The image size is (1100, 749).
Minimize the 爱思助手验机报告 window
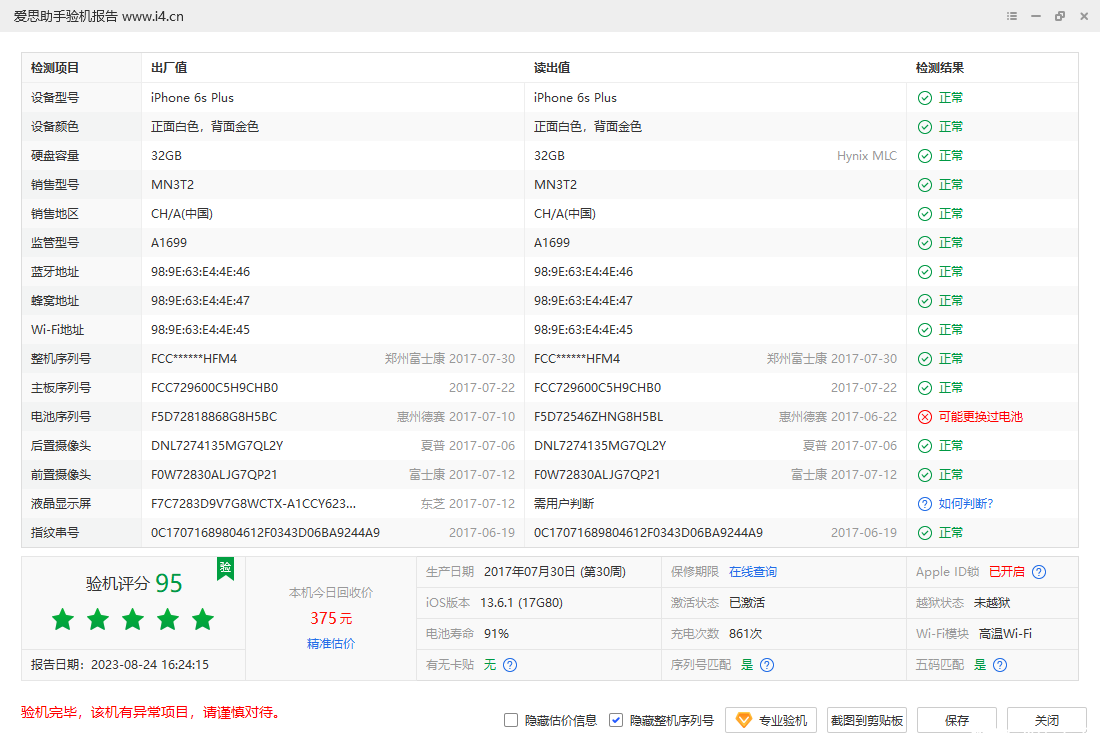[1035, 16]
